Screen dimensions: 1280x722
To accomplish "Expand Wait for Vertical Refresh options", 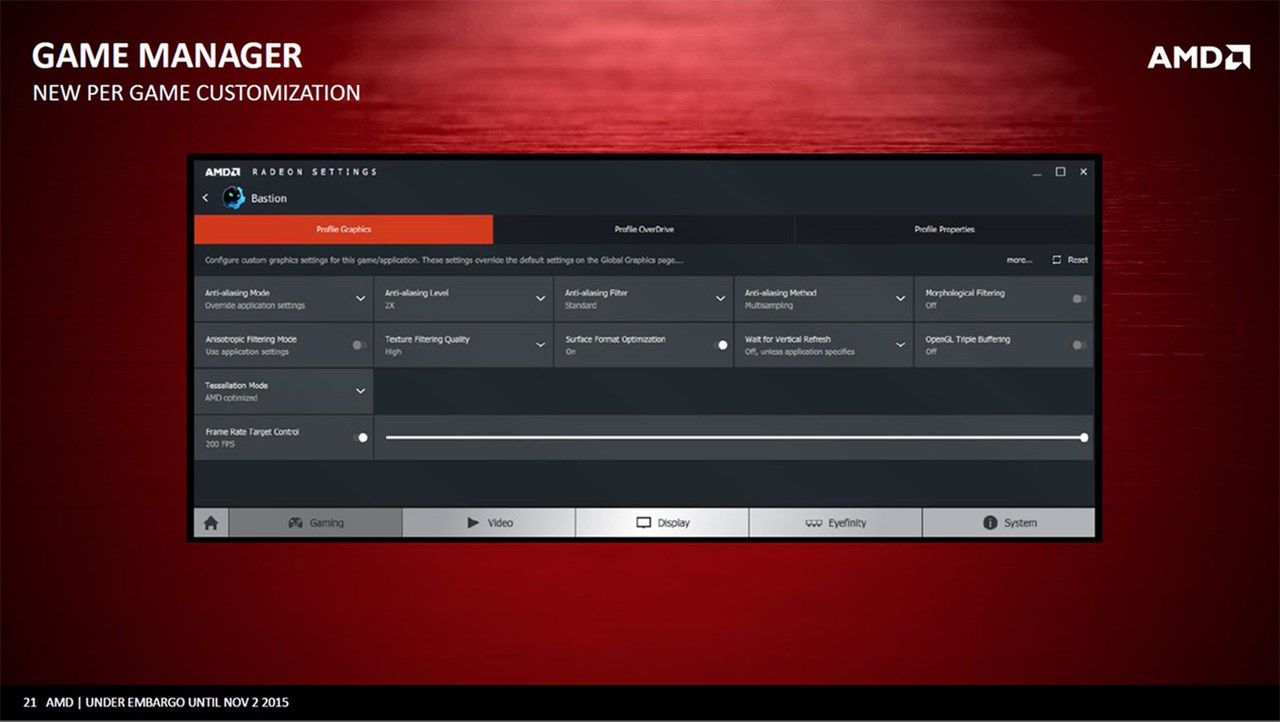I will pos(823,345).
